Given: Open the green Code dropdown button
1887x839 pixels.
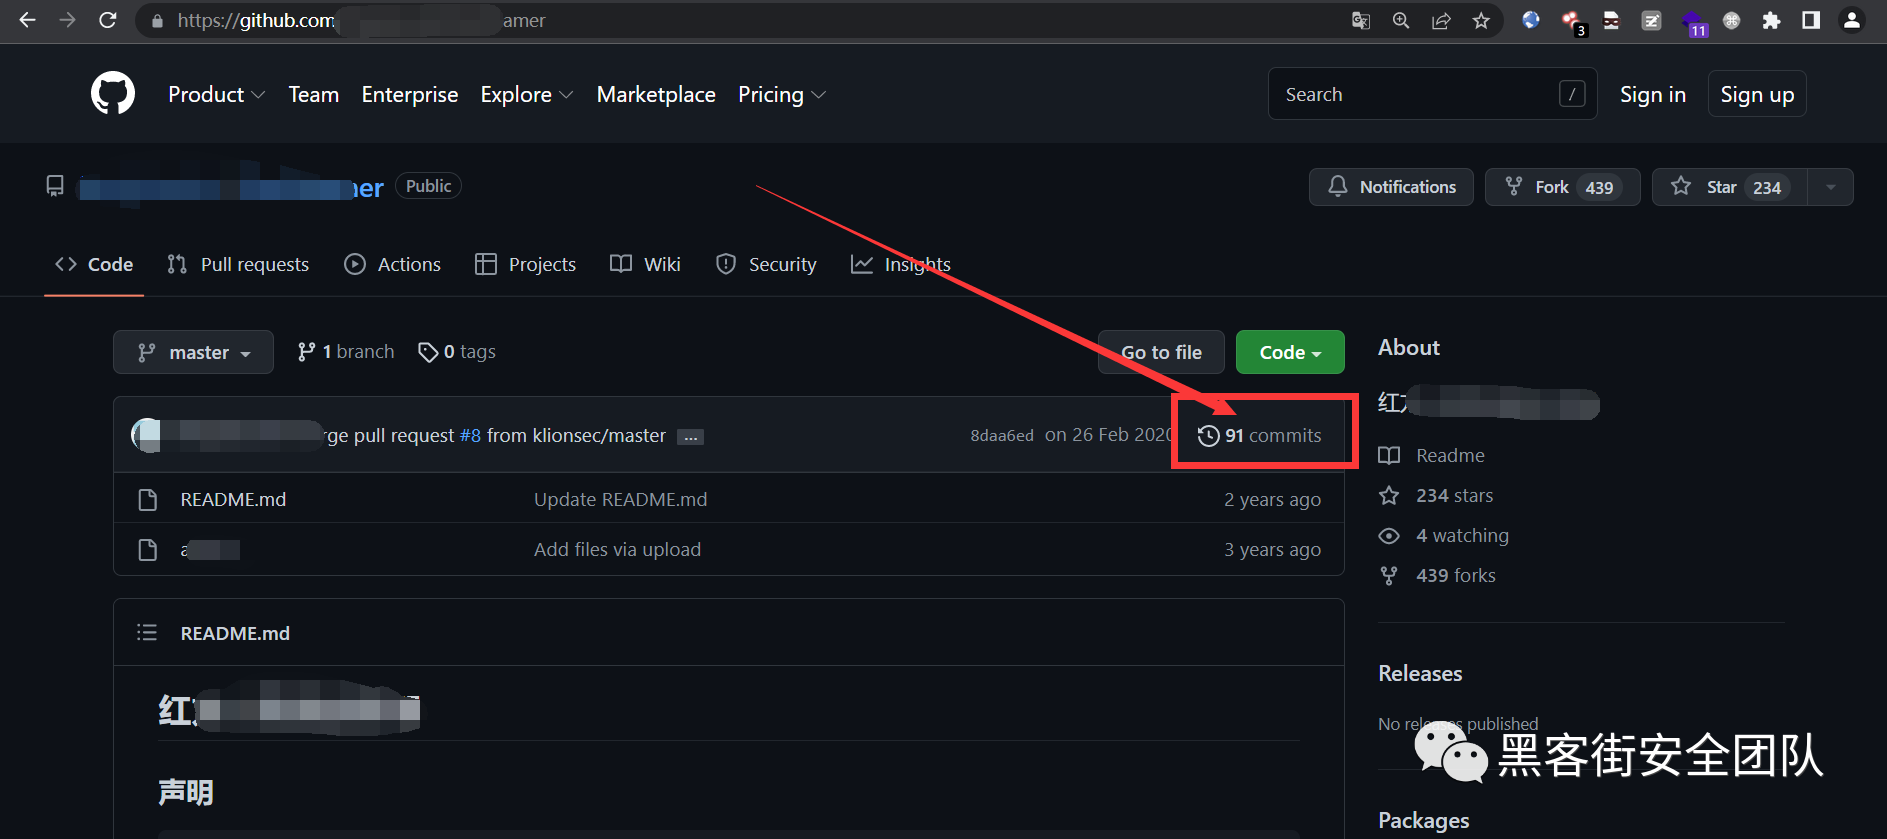Looking at the screenshot, I should [x=1290, y=352].
